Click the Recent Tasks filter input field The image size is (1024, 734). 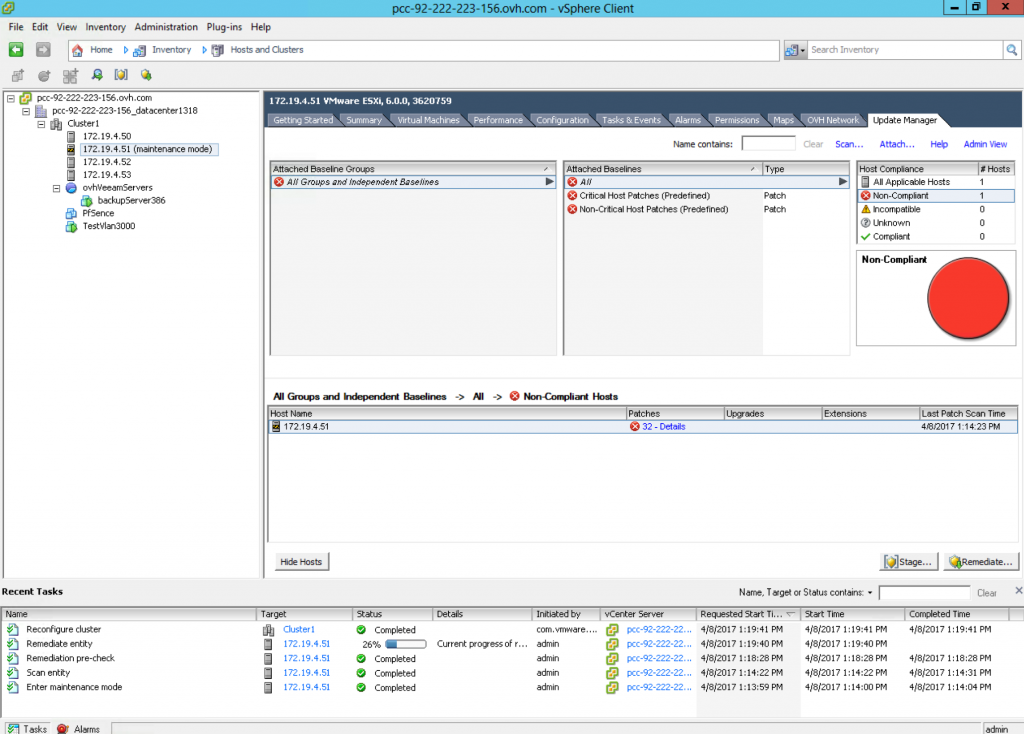click(924, 593)
